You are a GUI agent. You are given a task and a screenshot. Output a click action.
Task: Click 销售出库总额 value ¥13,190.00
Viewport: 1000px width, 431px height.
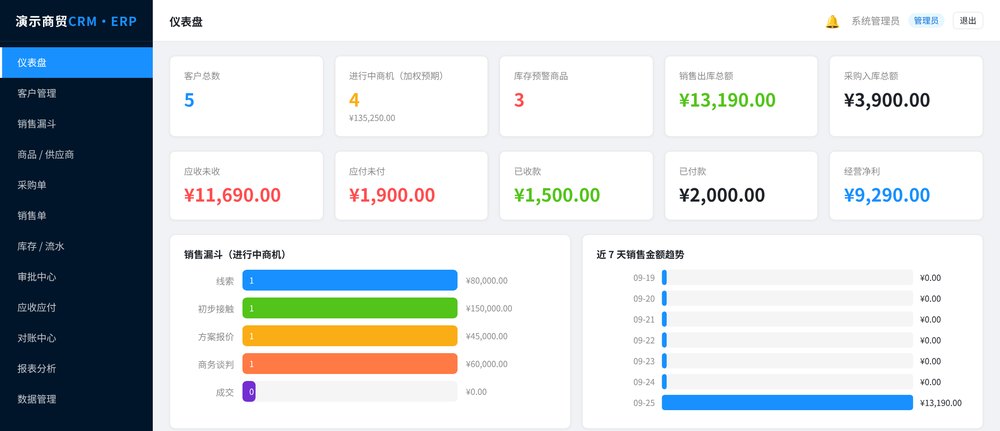(x=727, y=100)
